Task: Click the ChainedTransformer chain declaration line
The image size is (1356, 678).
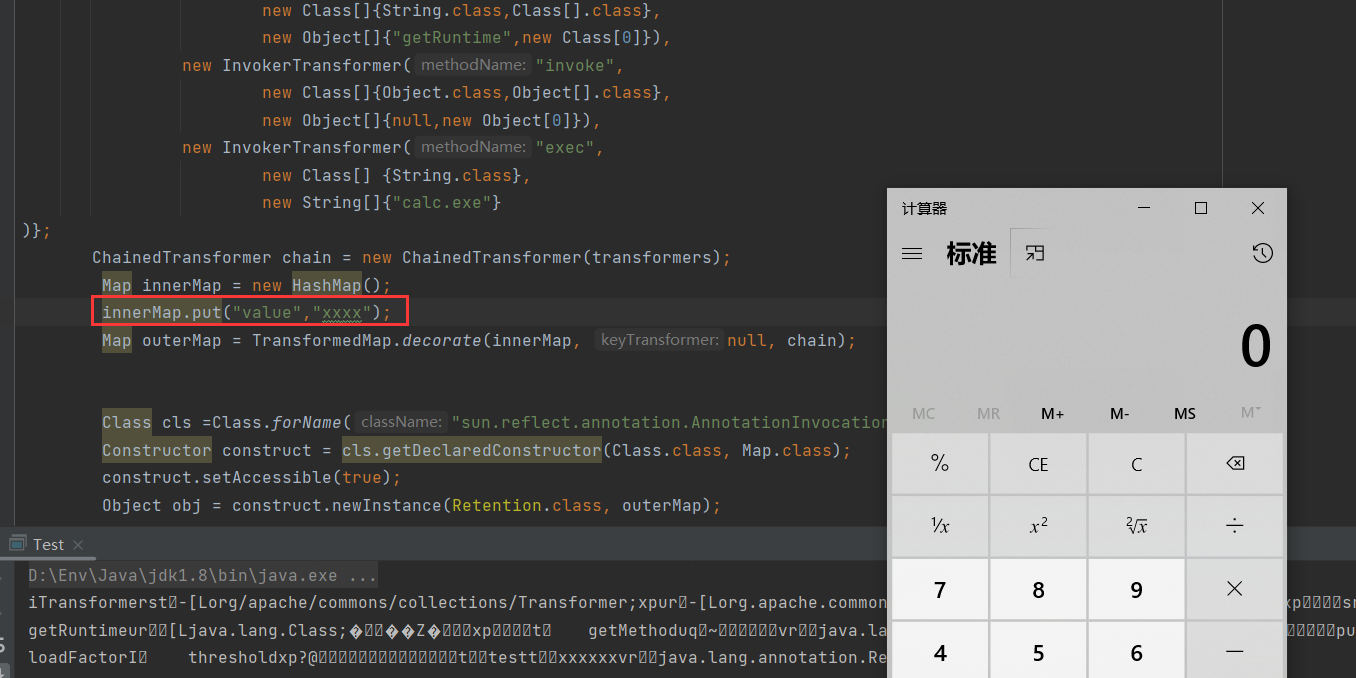Action: click(x=411, y=258)
